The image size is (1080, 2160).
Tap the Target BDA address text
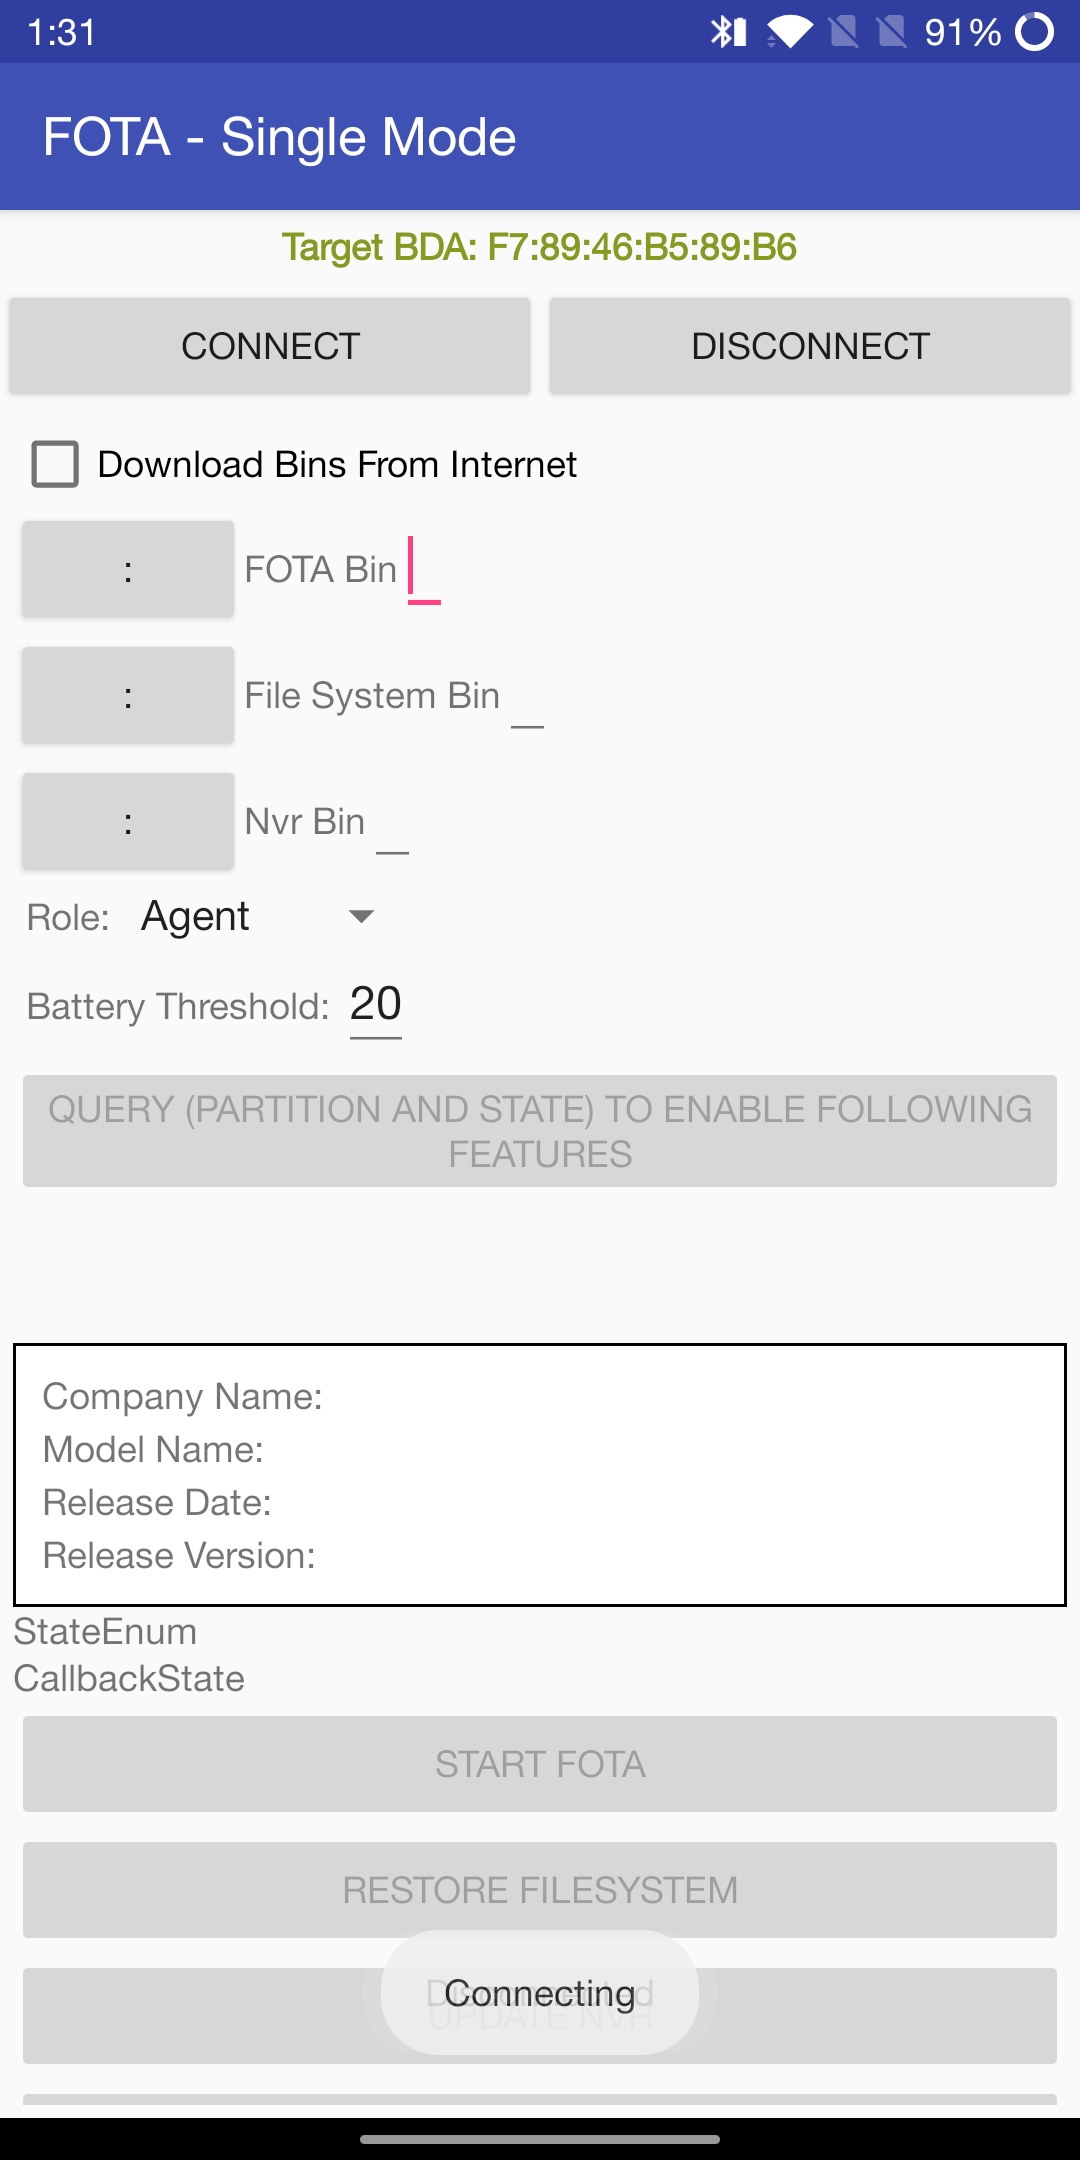click(540, 247)
